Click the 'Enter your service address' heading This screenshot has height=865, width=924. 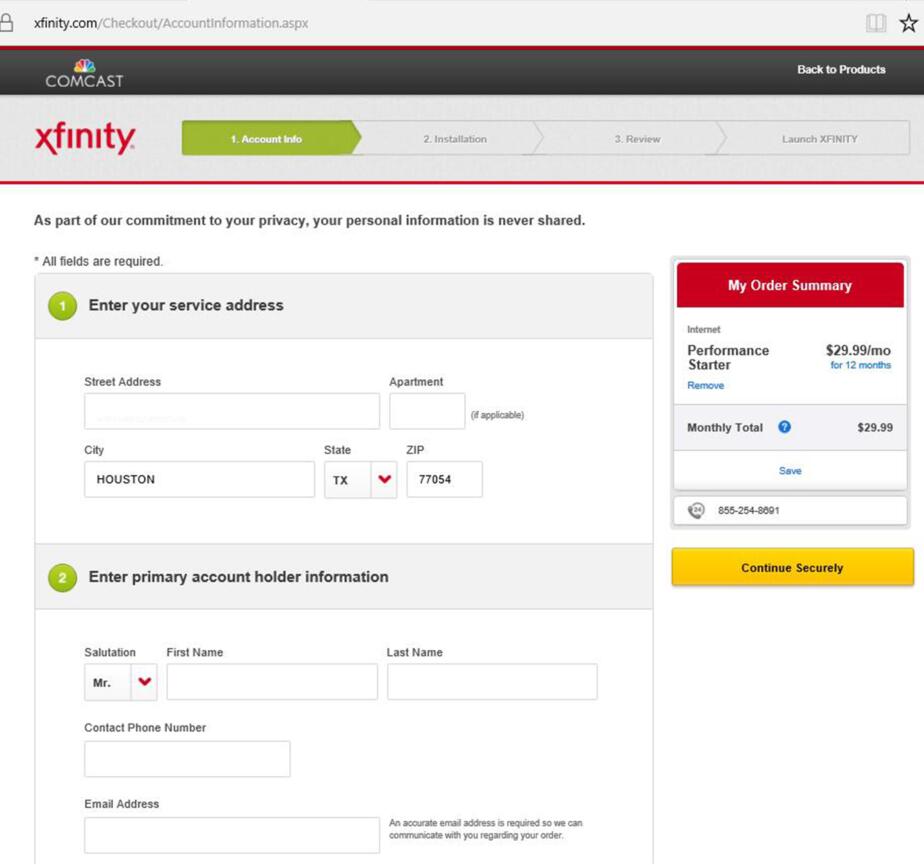coord(186,305)
